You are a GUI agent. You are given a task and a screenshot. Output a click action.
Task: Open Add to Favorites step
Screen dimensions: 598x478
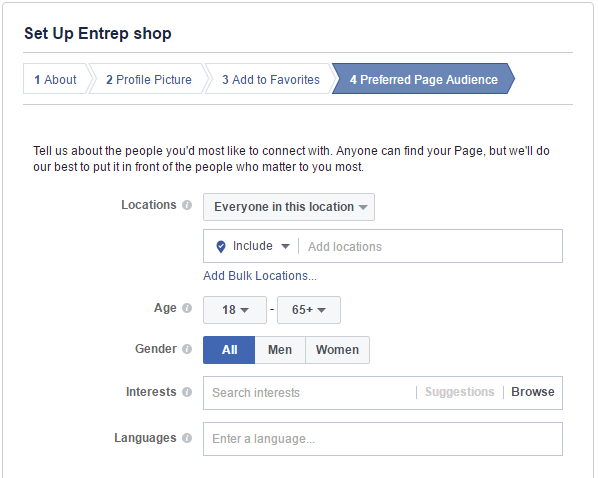[271, 79]
